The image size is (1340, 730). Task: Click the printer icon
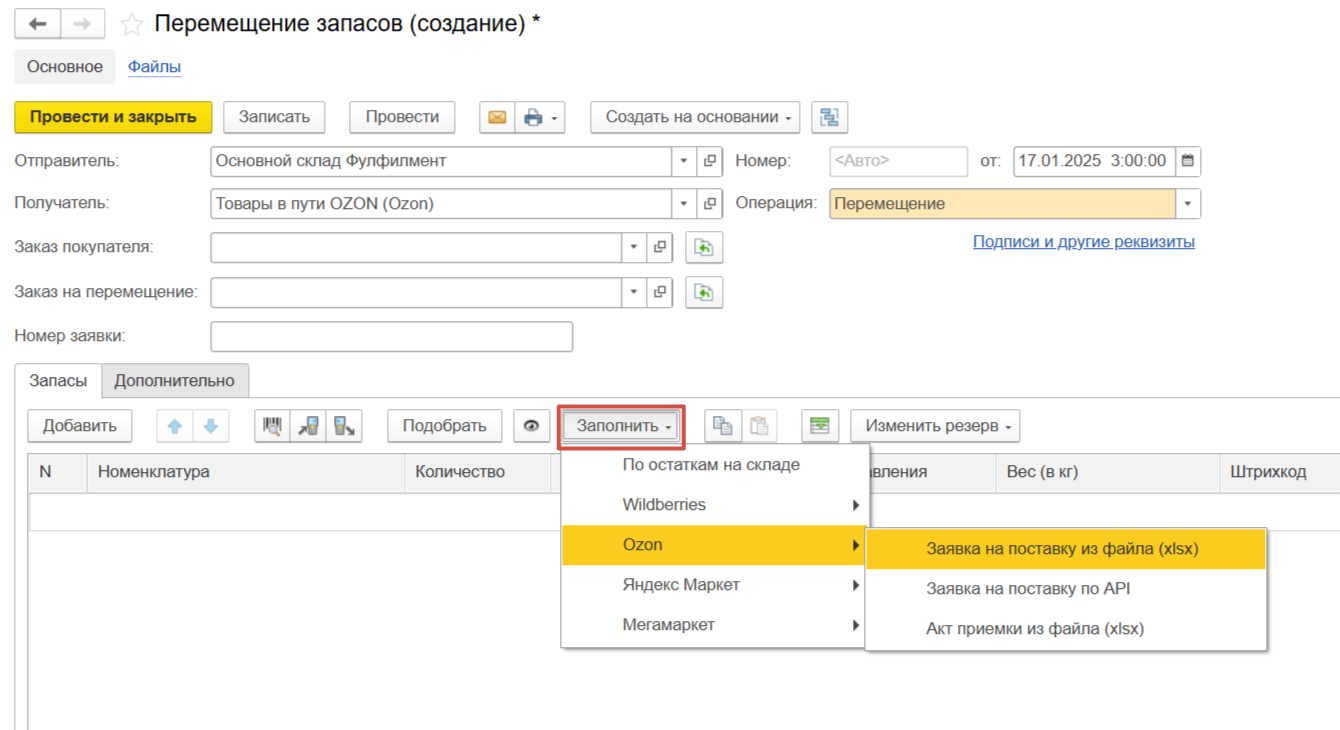click(533, 118)
